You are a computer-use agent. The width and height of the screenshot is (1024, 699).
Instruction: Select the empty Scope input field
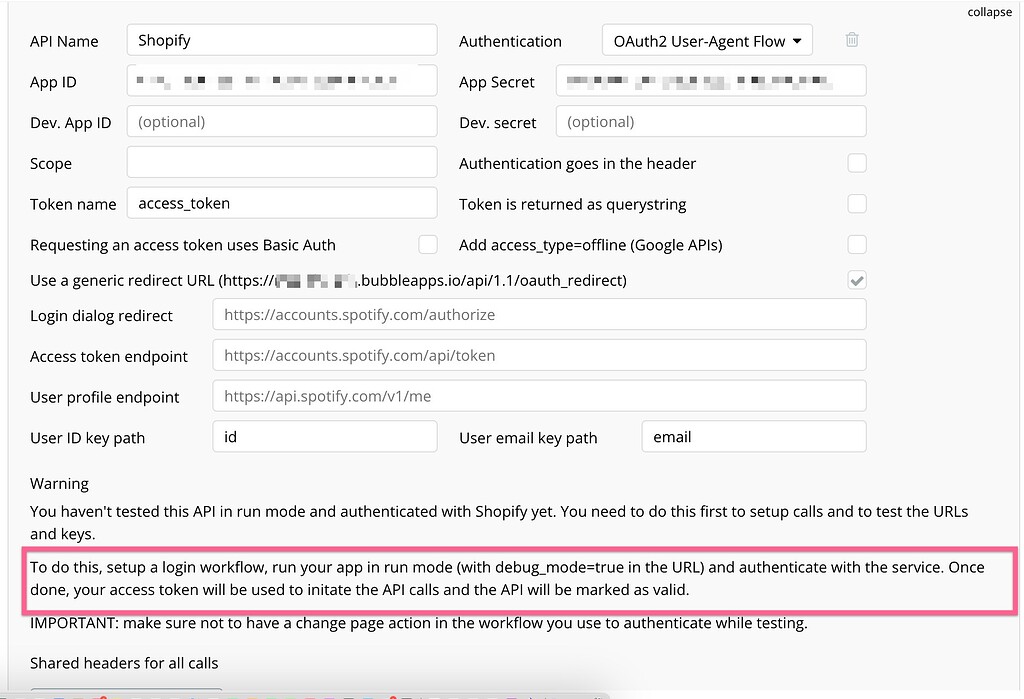click(x=281, y=162)
